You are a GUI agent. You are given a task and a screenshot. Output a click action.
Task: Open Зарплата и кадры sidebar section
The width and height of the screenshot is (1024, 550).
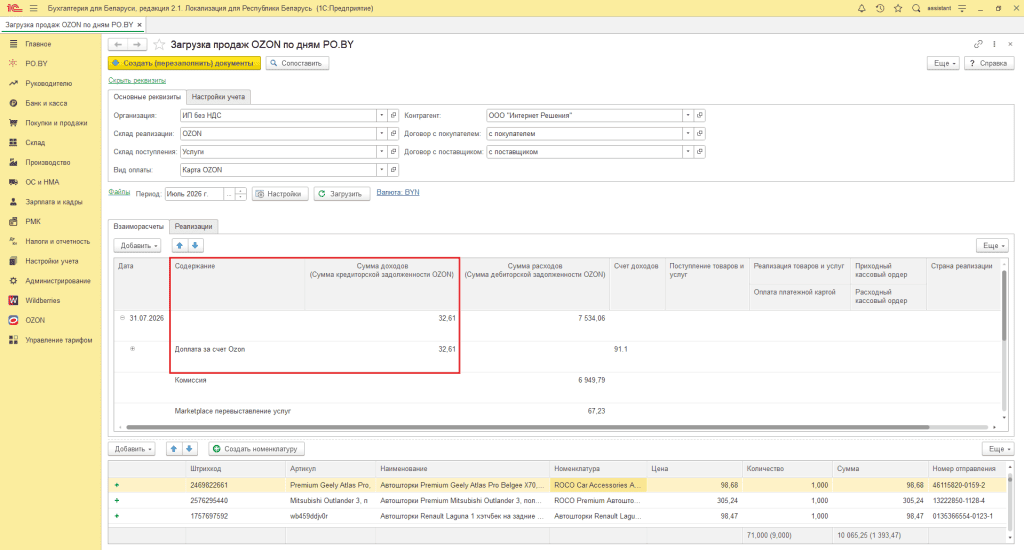54,202
